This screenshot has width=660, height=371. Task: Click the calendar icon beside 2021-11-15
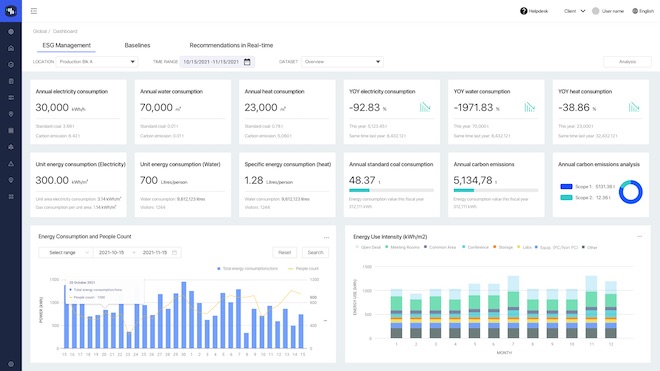174,253
